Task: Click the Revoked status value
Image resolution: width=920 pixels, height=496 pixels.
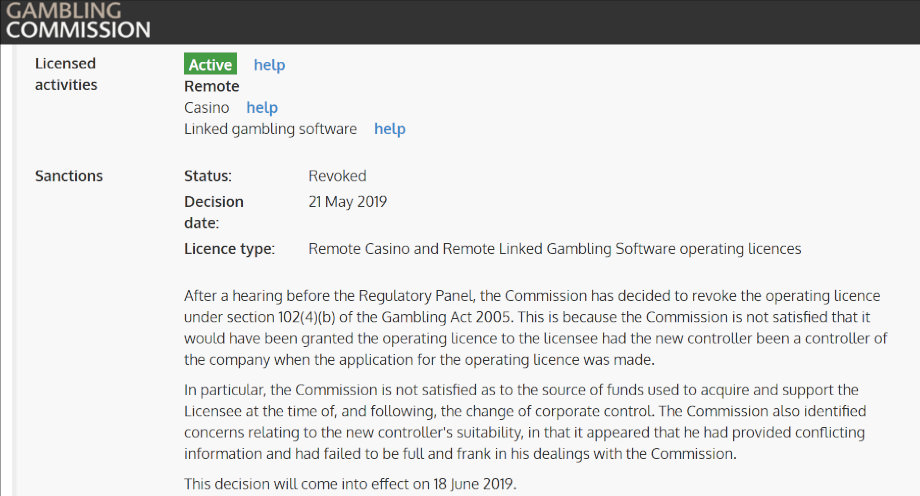Action: click(337, 176)
